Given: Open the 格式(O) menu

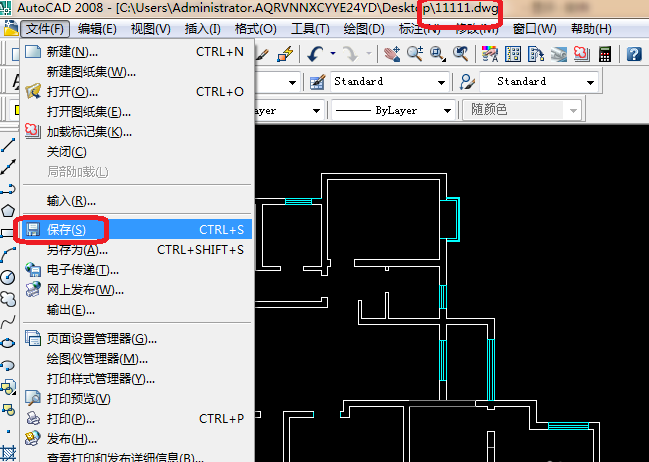Looking at the screenshot, I should [x=255, y=29].
